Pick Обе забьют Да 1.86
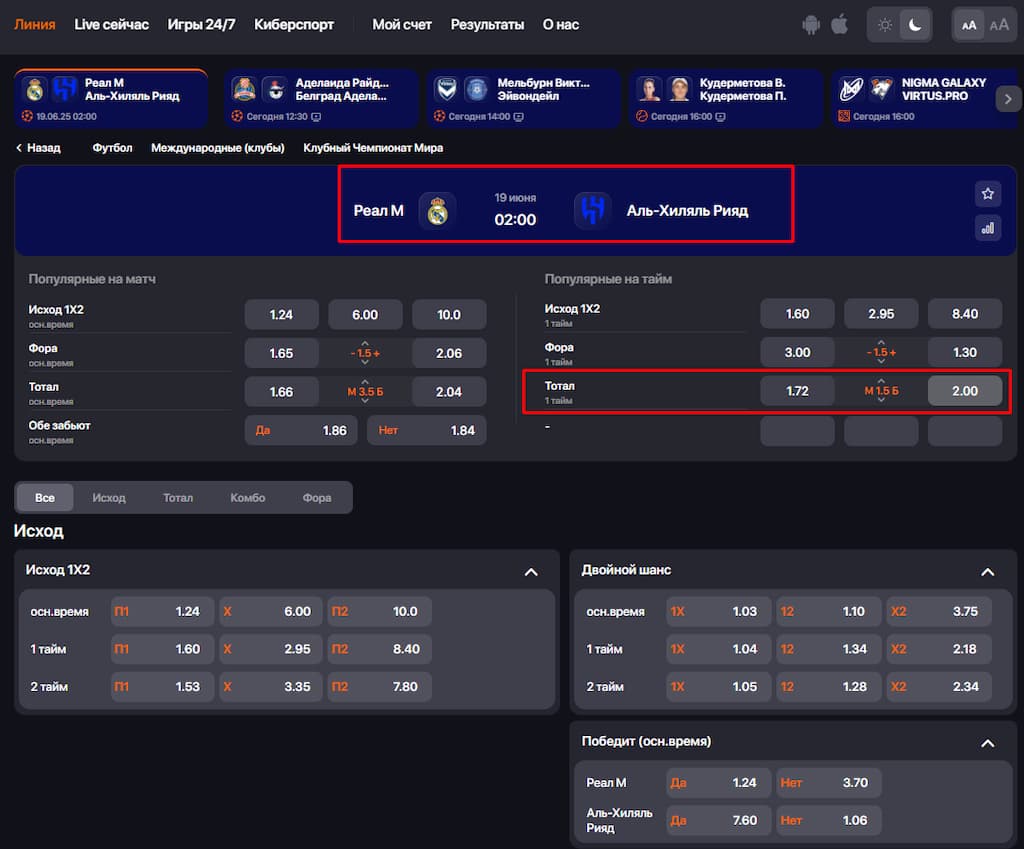This screenshot has height=849, width=1024. (301, 430)
